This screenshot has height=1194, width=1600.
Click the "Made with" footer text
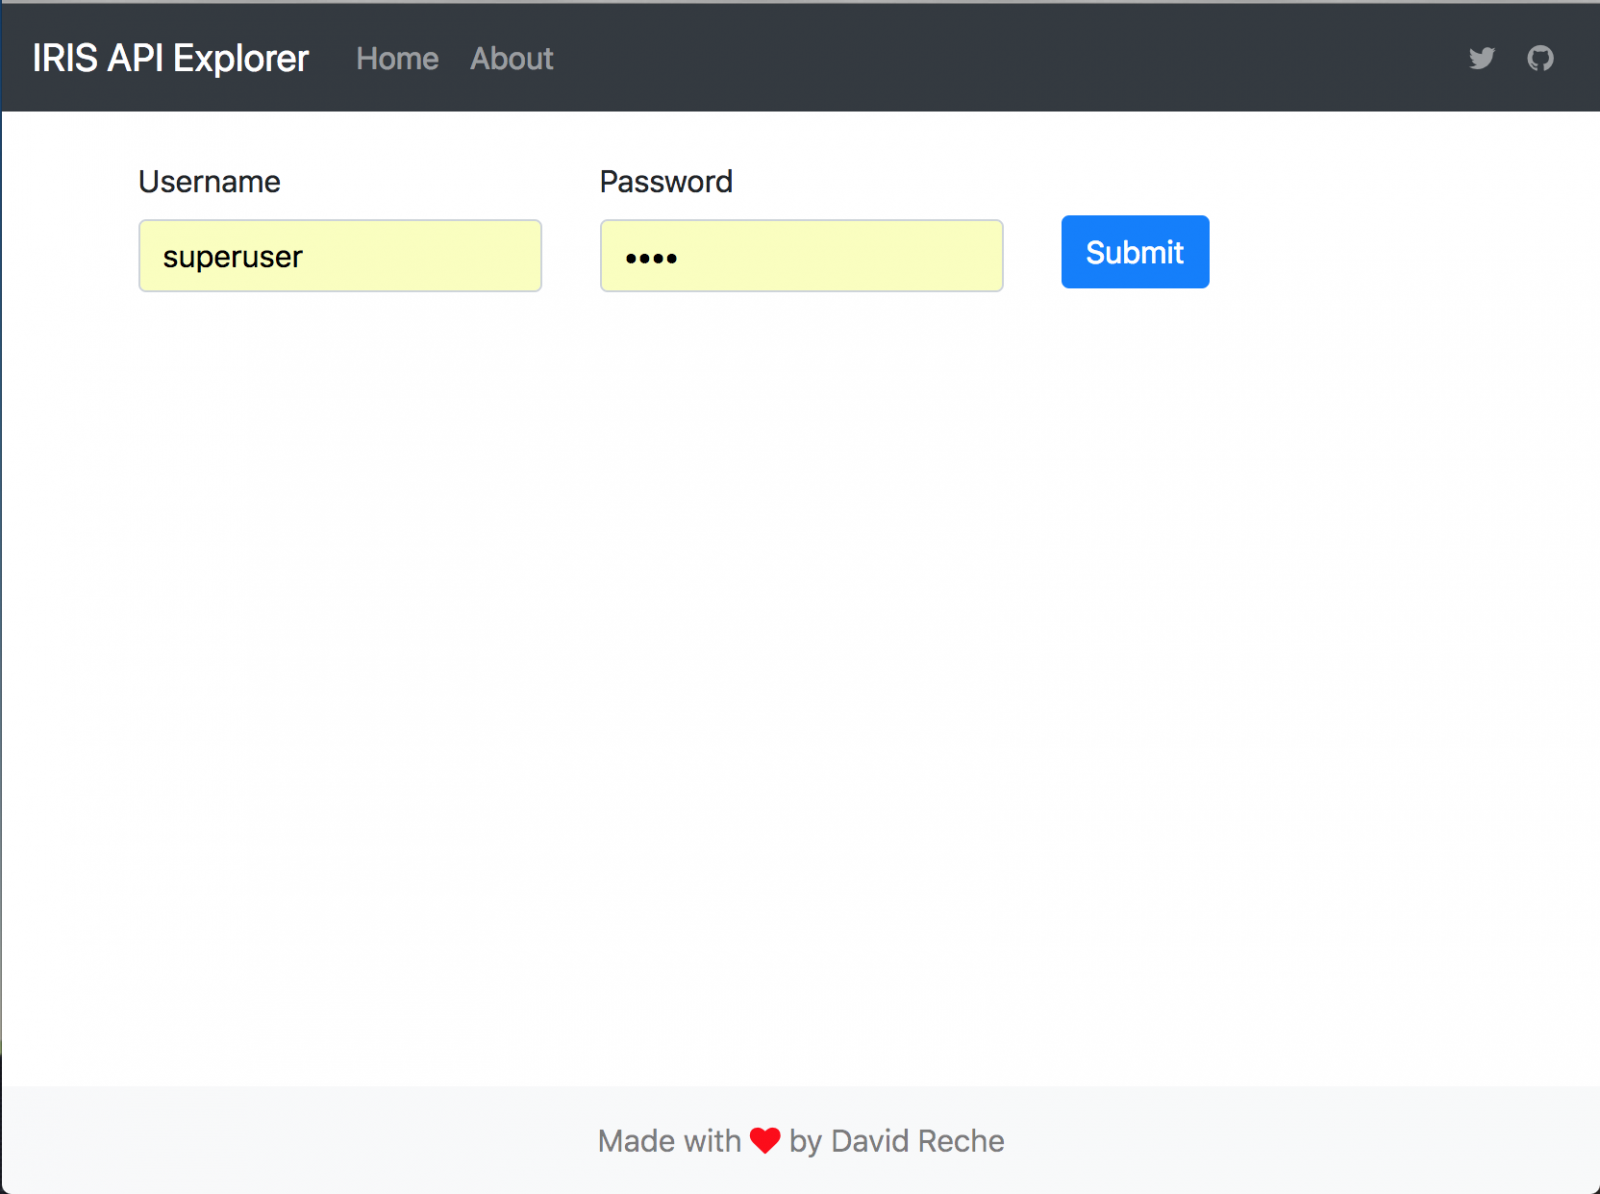click(669, 1141)
